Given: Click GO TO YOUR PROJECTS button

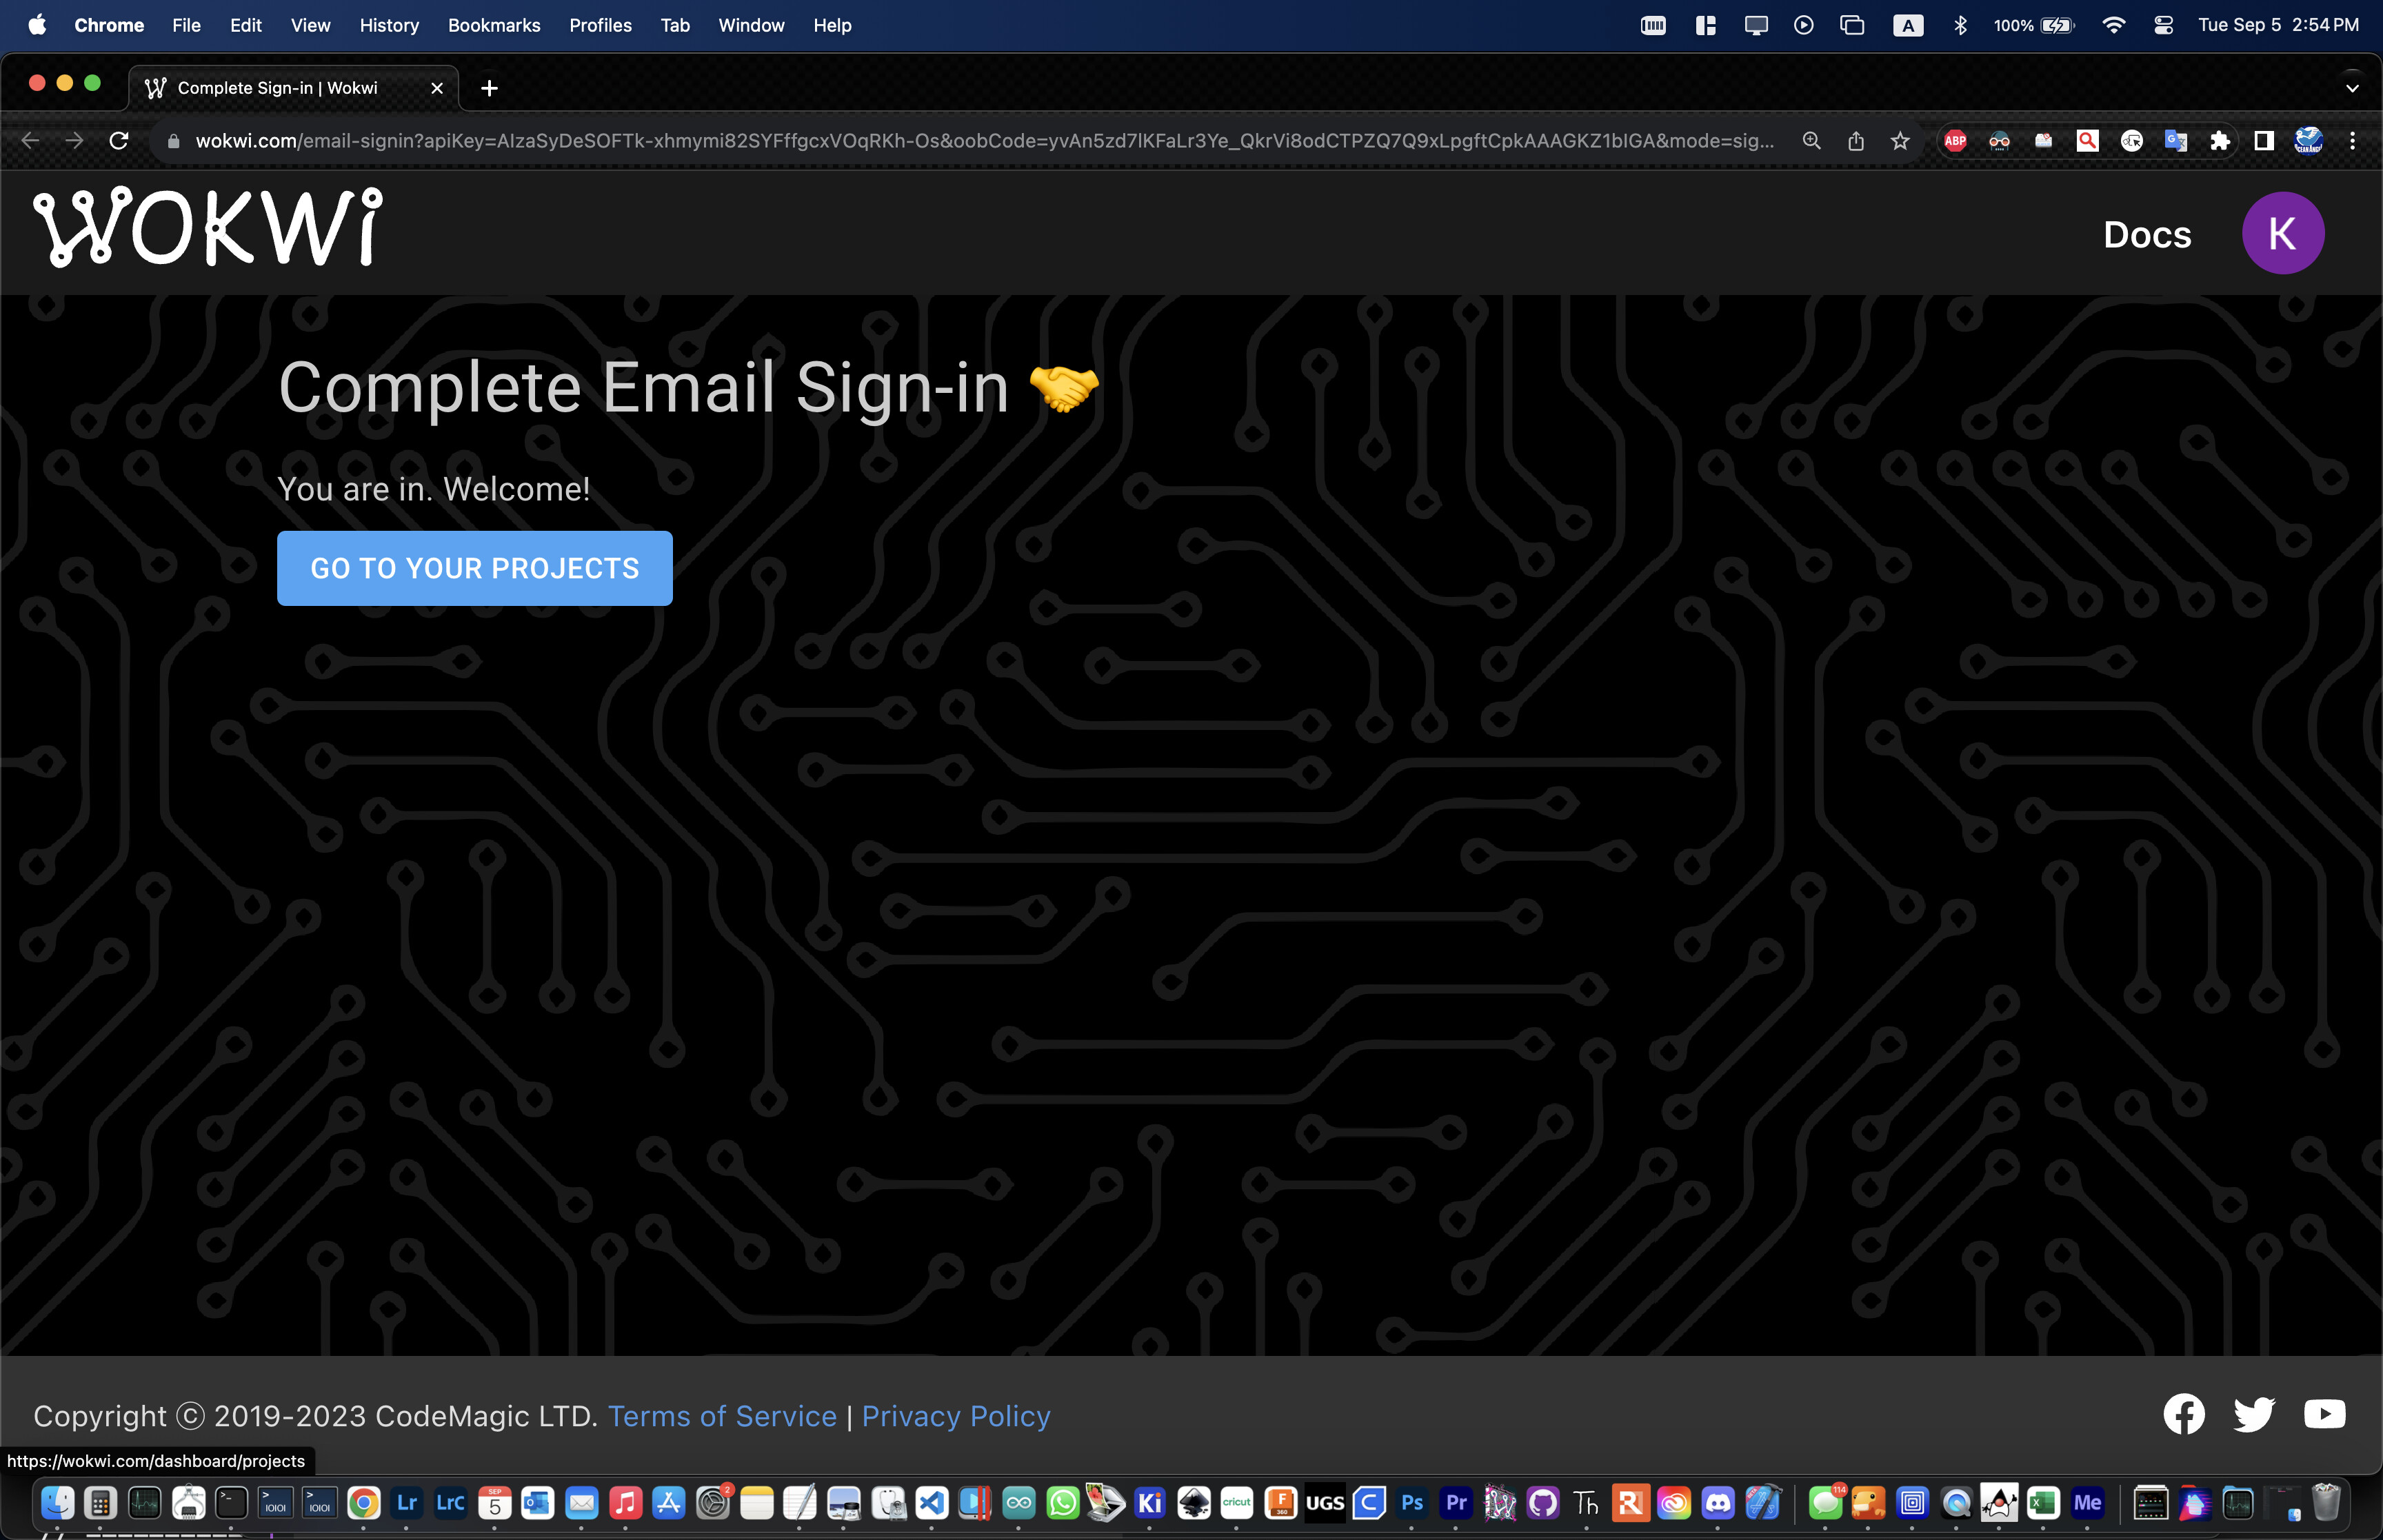Looking at the screenshot, I should tap(474, 568).
